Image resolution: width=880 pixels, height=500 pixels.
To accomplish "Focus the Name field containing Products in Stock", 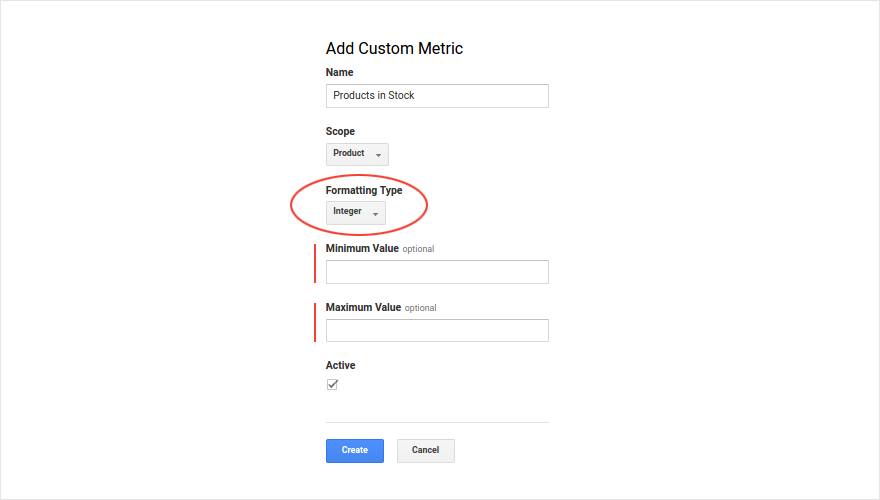I will tap(437, 96).
